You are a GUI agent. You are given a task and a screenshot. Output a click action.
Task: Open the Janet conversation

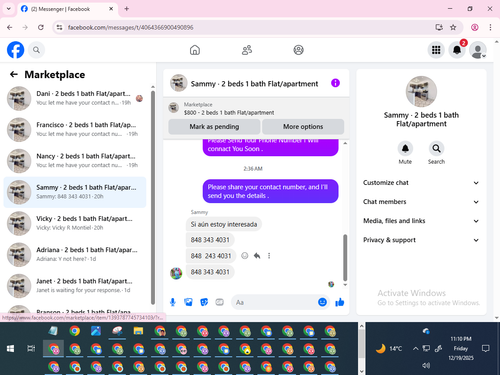coord(75,286)
